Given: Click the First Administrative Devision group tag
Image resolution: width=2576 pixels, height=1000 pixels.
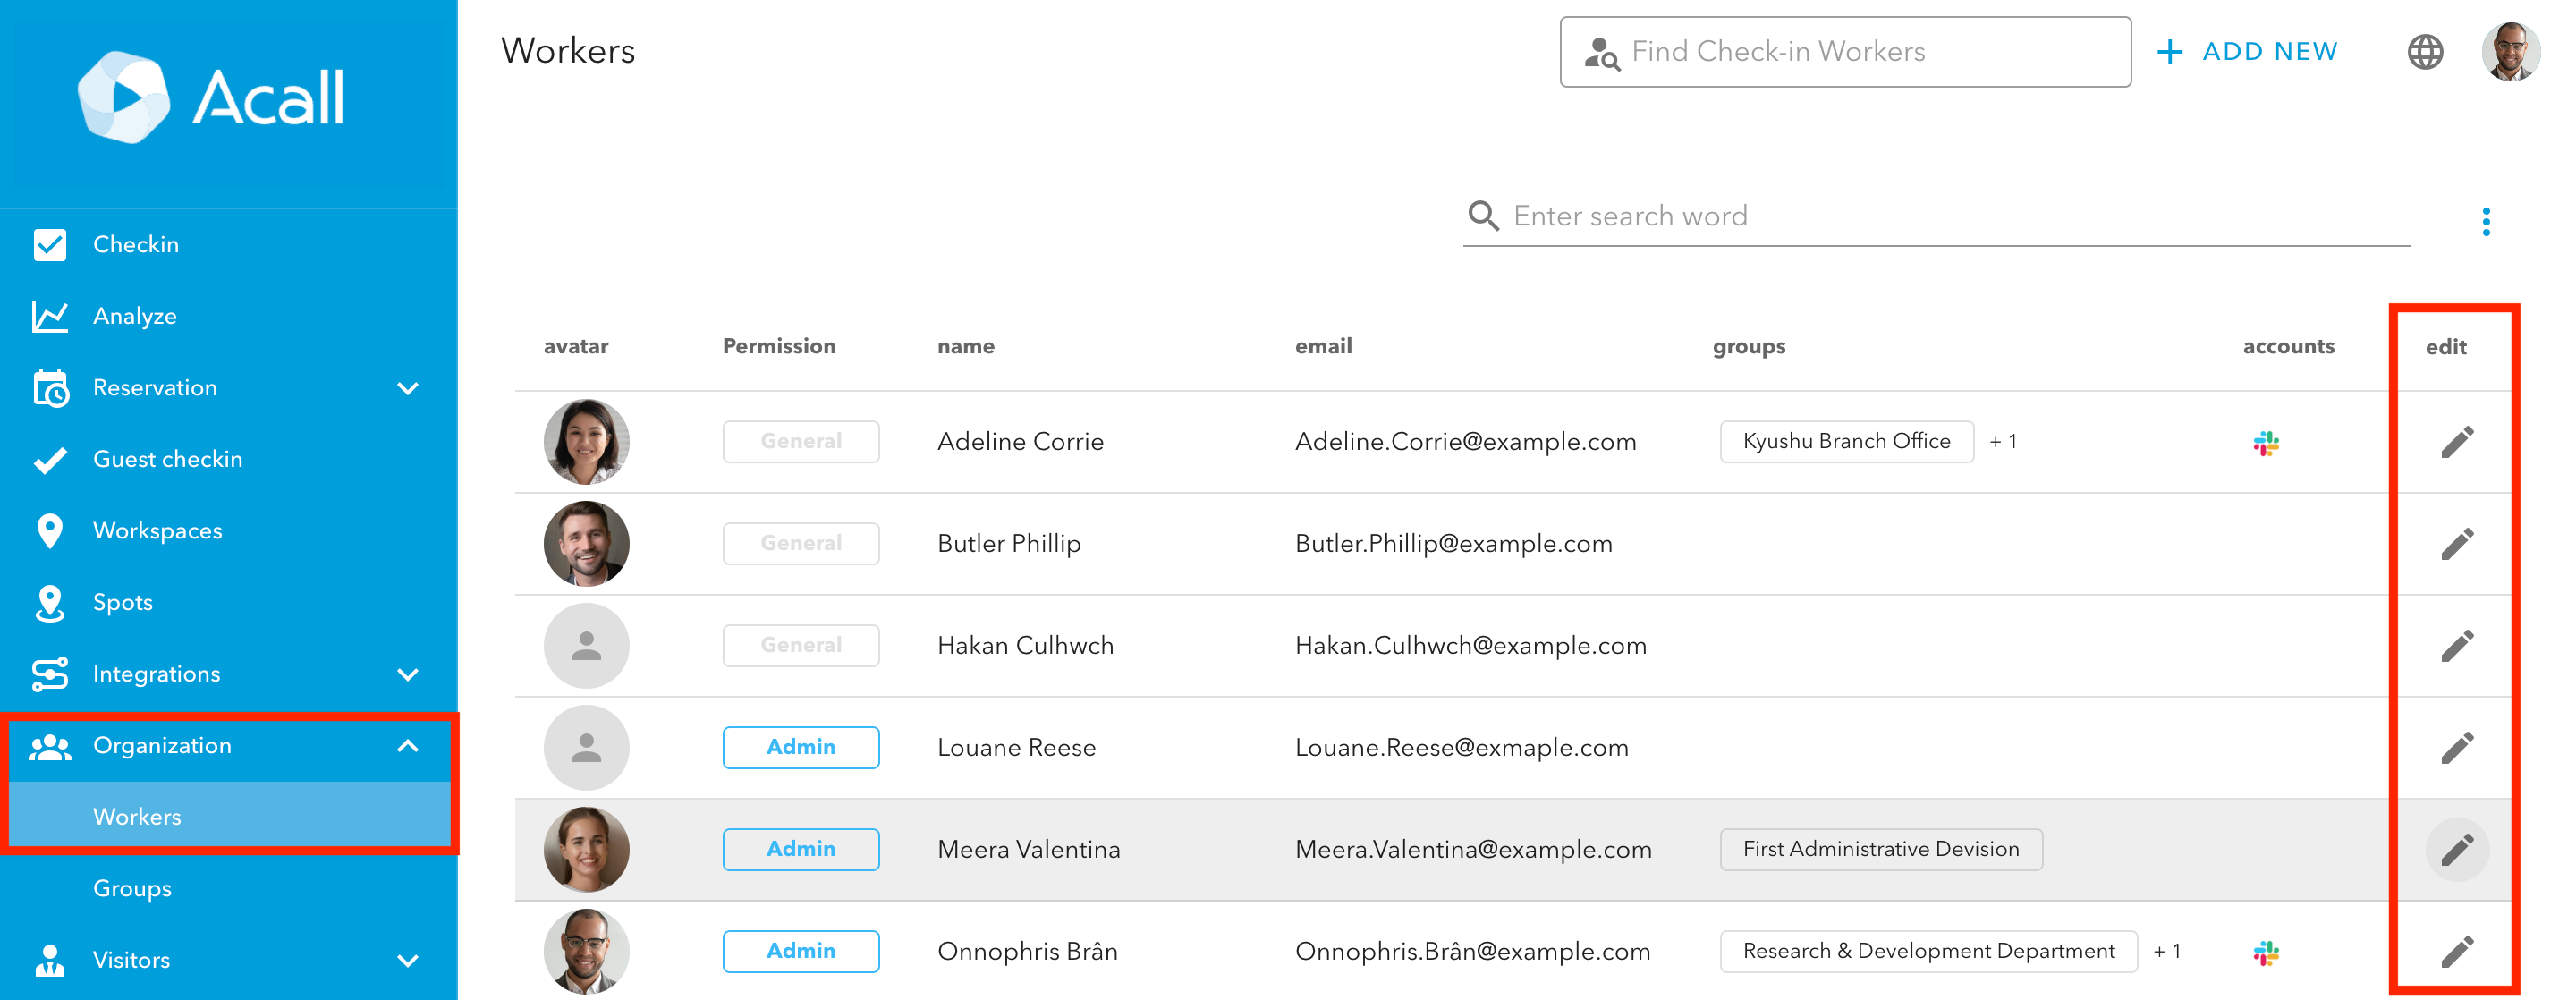Looking at the screenshot, I should coord(1881,849).
